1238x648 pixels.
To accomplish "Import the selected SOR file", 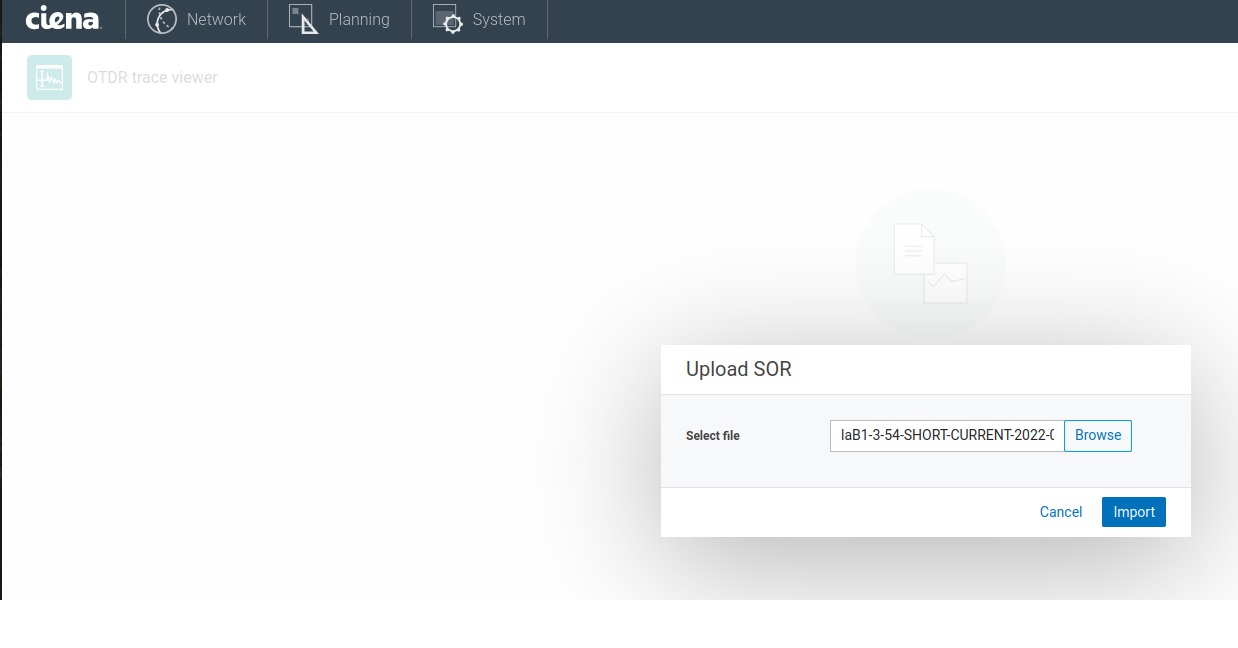I will [x=1133, y=512].
